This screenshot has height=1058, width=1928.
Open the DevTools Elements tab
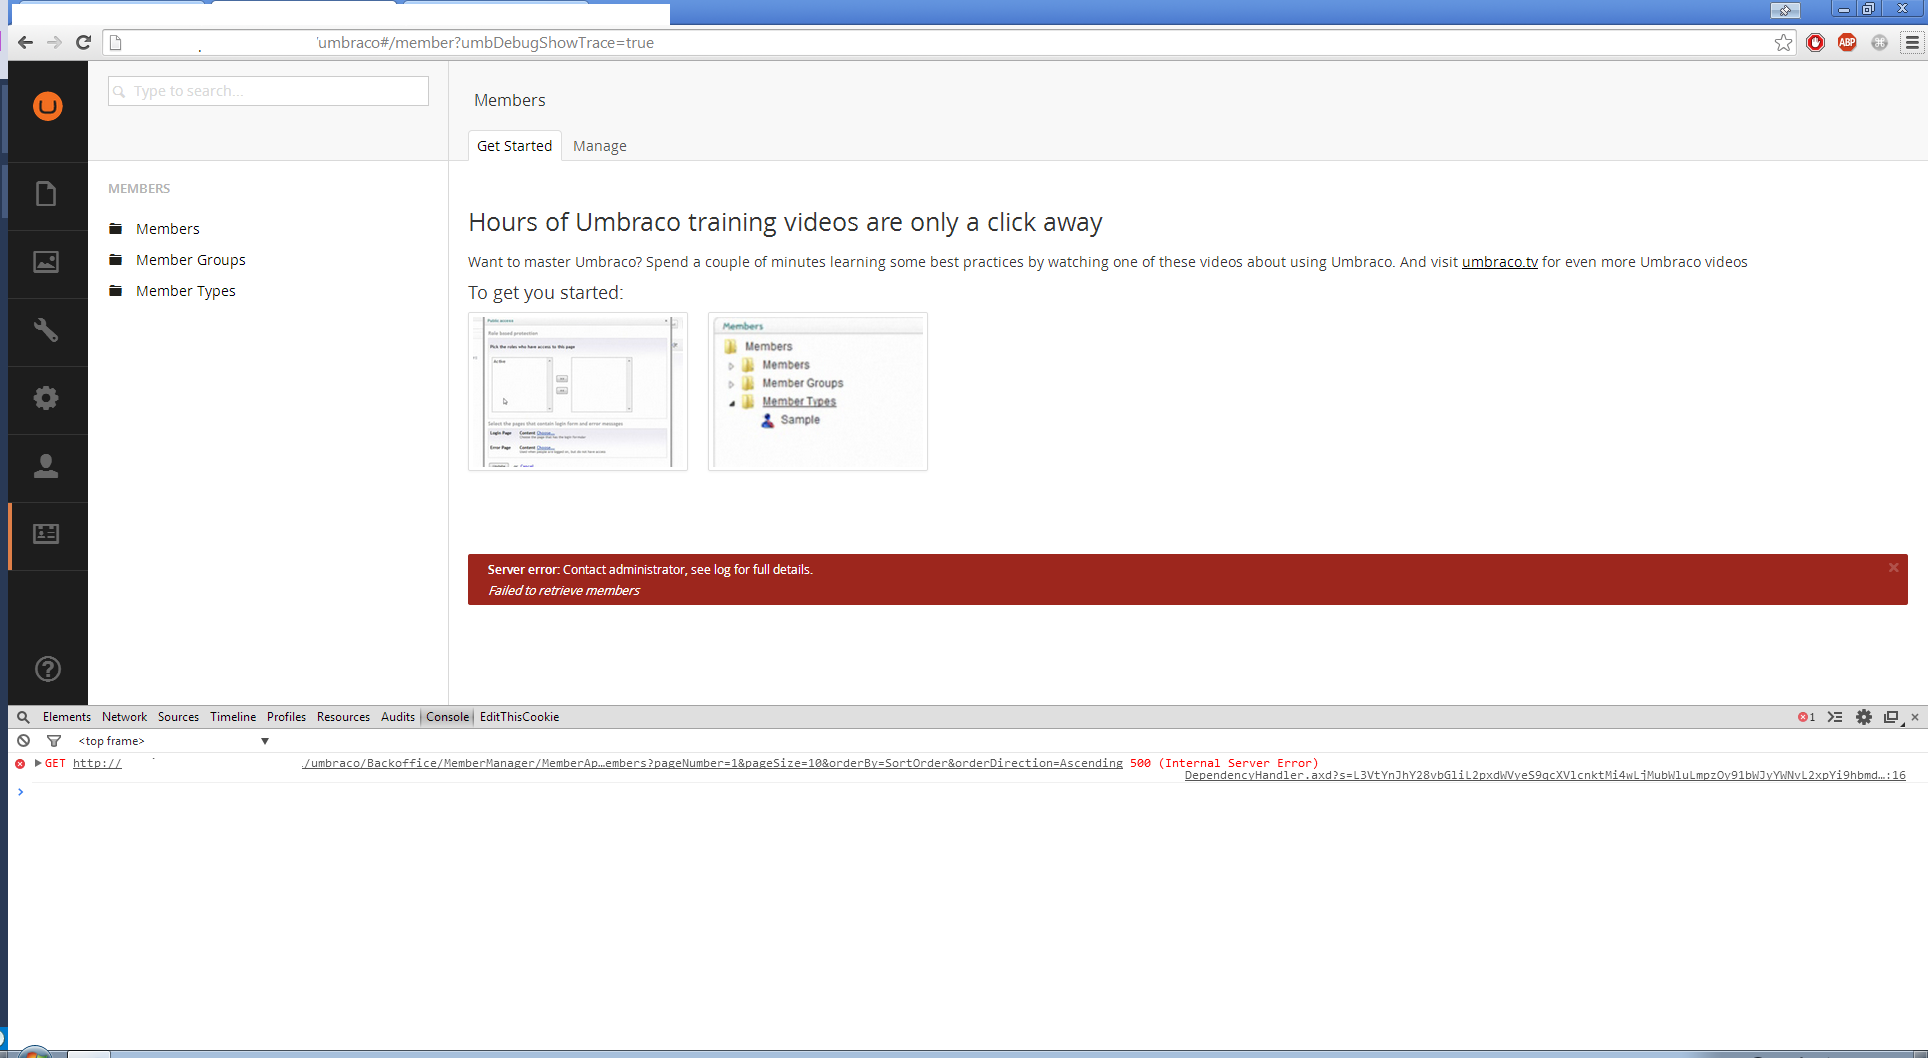point(67,717)
